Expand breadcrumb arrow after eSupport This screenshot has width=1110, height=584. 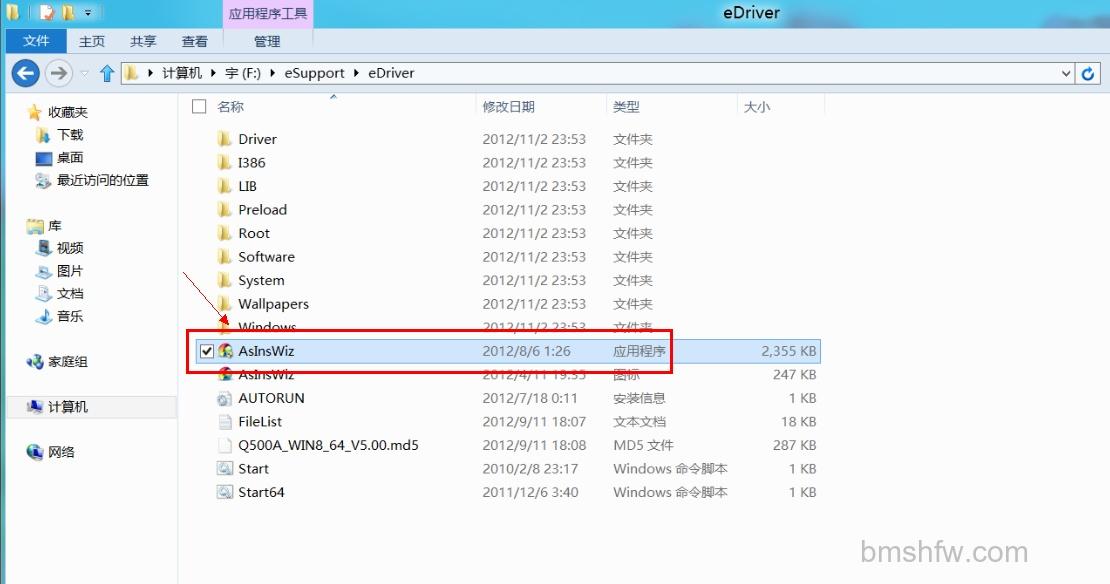[356, 73]
